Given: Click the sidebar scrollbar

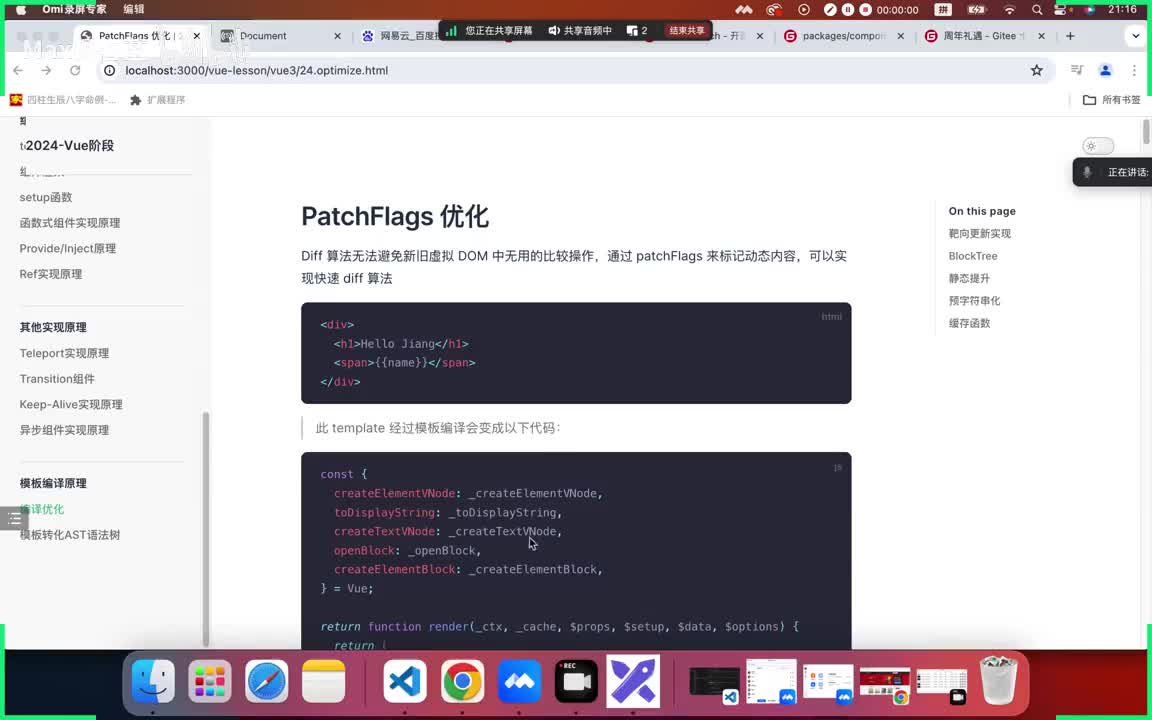Looking at the screenshot, I should click(206, 528).
